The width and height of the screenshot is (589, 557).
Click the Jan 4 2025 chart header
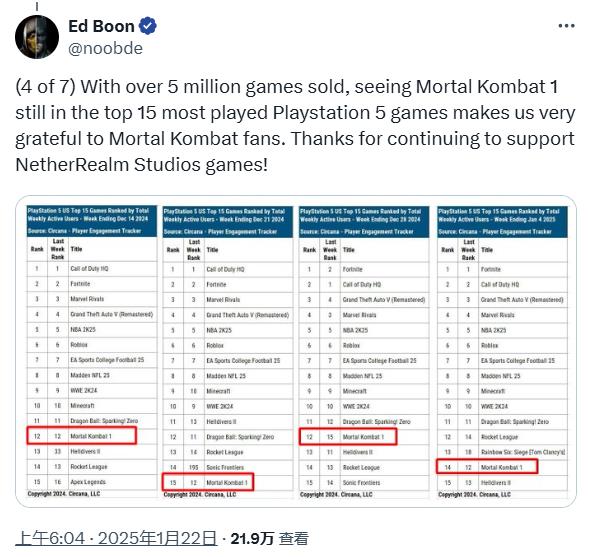click(x=502, y=222)
